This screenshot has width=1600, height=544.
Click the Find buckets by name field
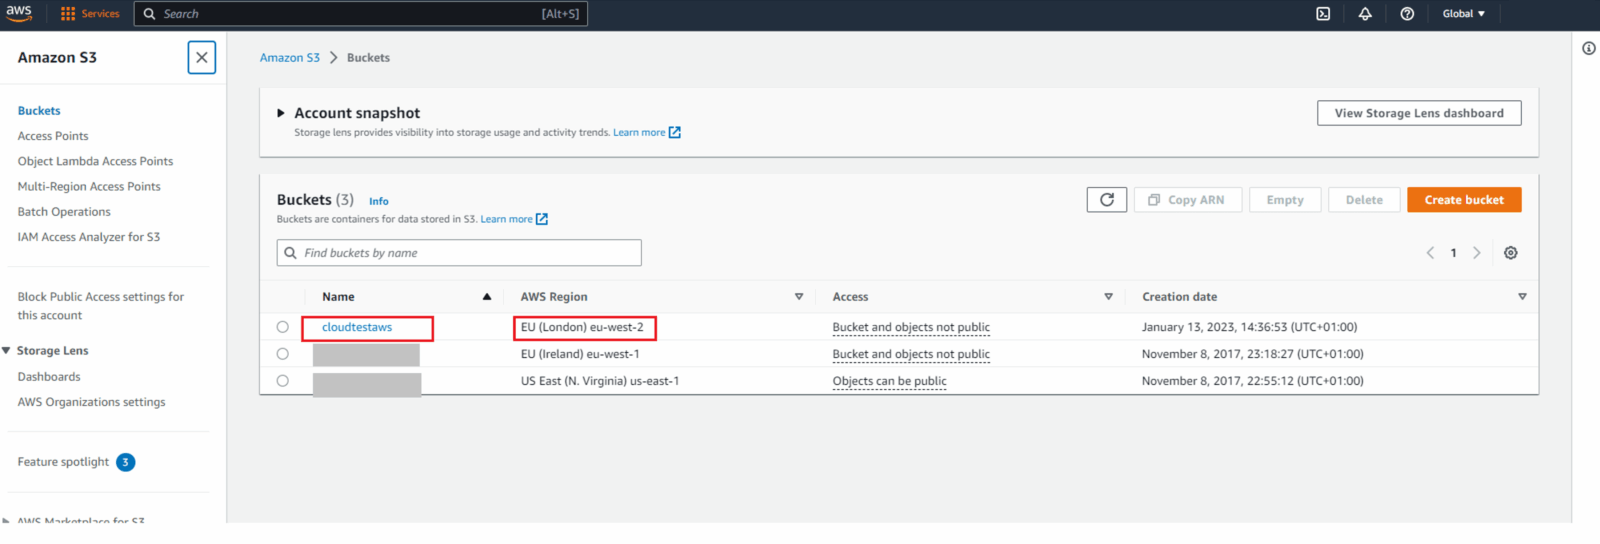459,253
